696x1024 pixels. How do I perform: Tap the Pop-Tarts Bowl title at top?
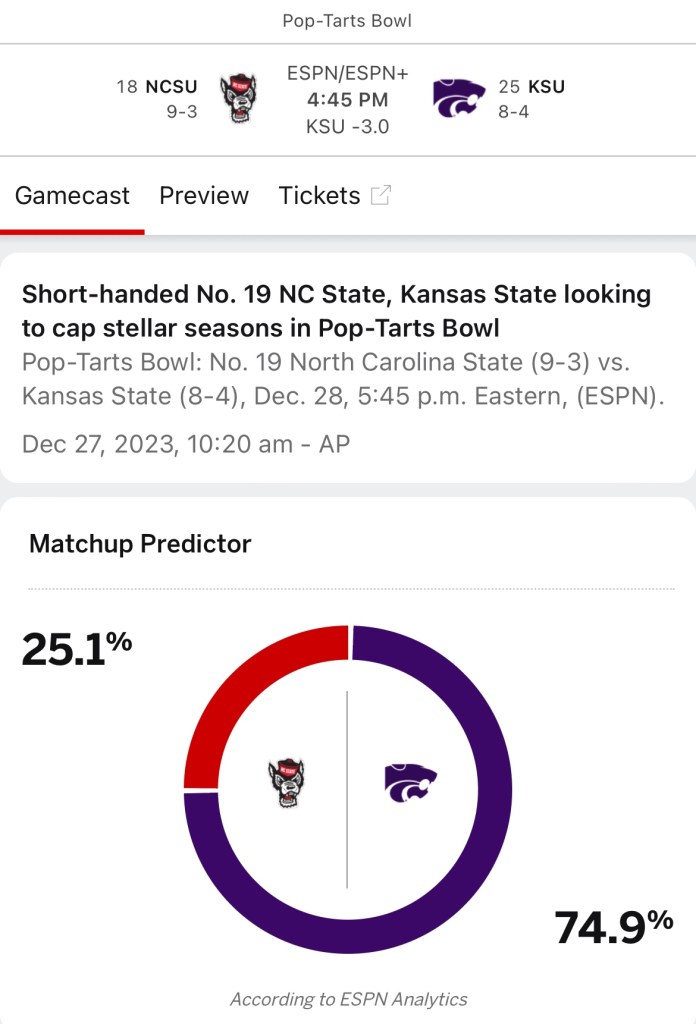tap(347, 21)
